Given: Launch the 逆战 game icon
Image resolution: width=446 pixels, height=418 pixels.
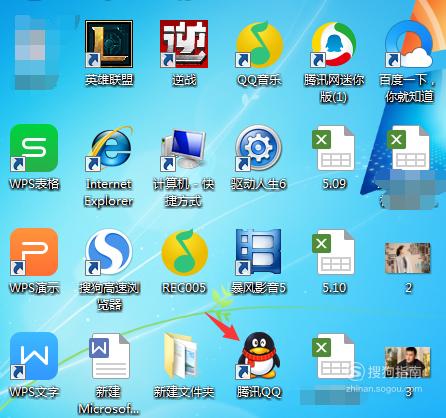Looking at the screenshot, I should [x=184, y=44].
